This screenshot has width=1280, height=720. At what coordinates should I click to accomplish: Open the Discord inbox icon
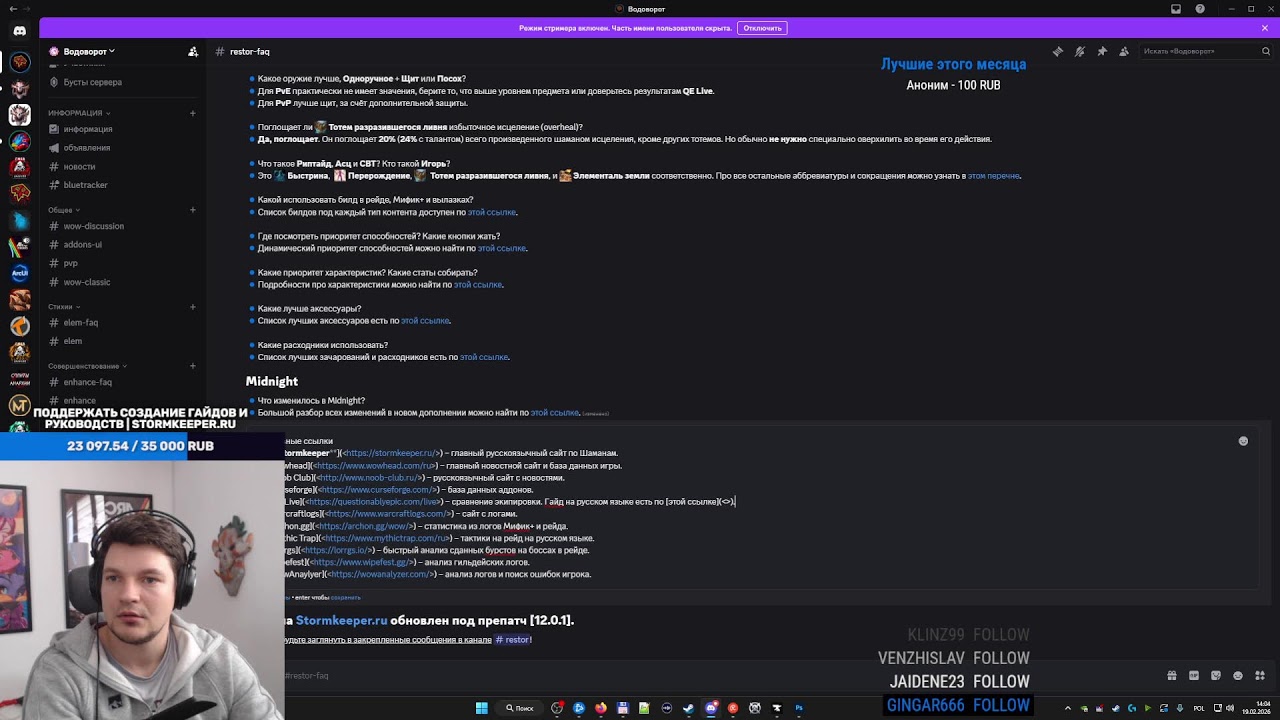1176,9
